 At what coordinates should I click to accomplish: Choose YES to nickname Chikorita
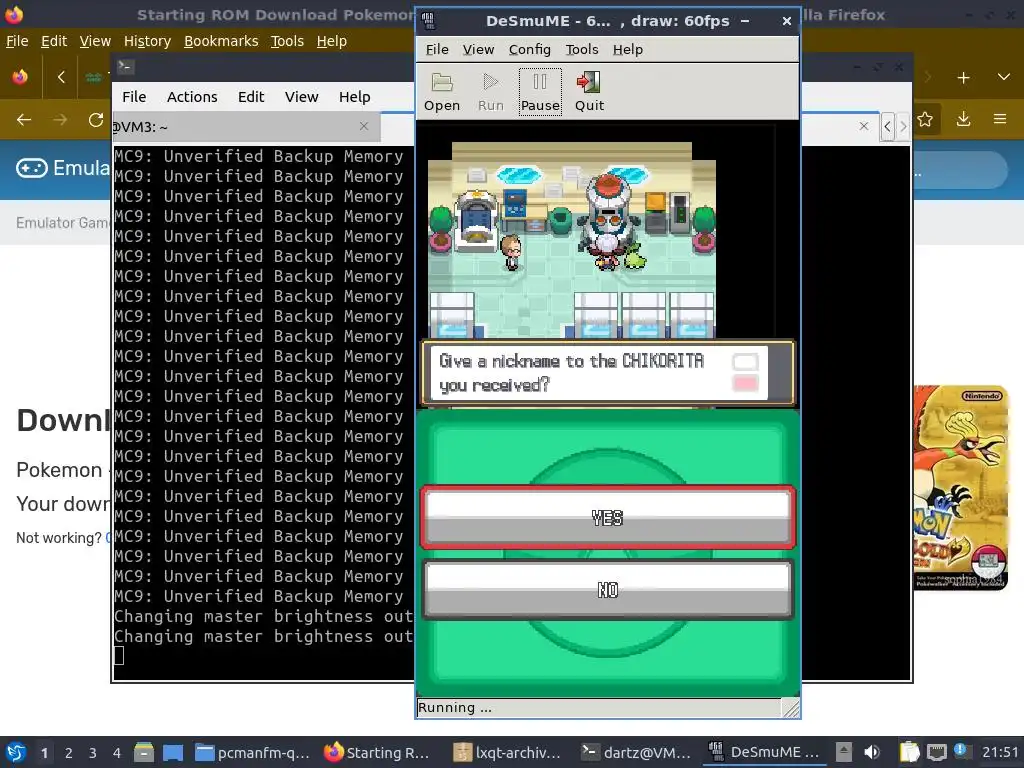[x=607, y=517]
